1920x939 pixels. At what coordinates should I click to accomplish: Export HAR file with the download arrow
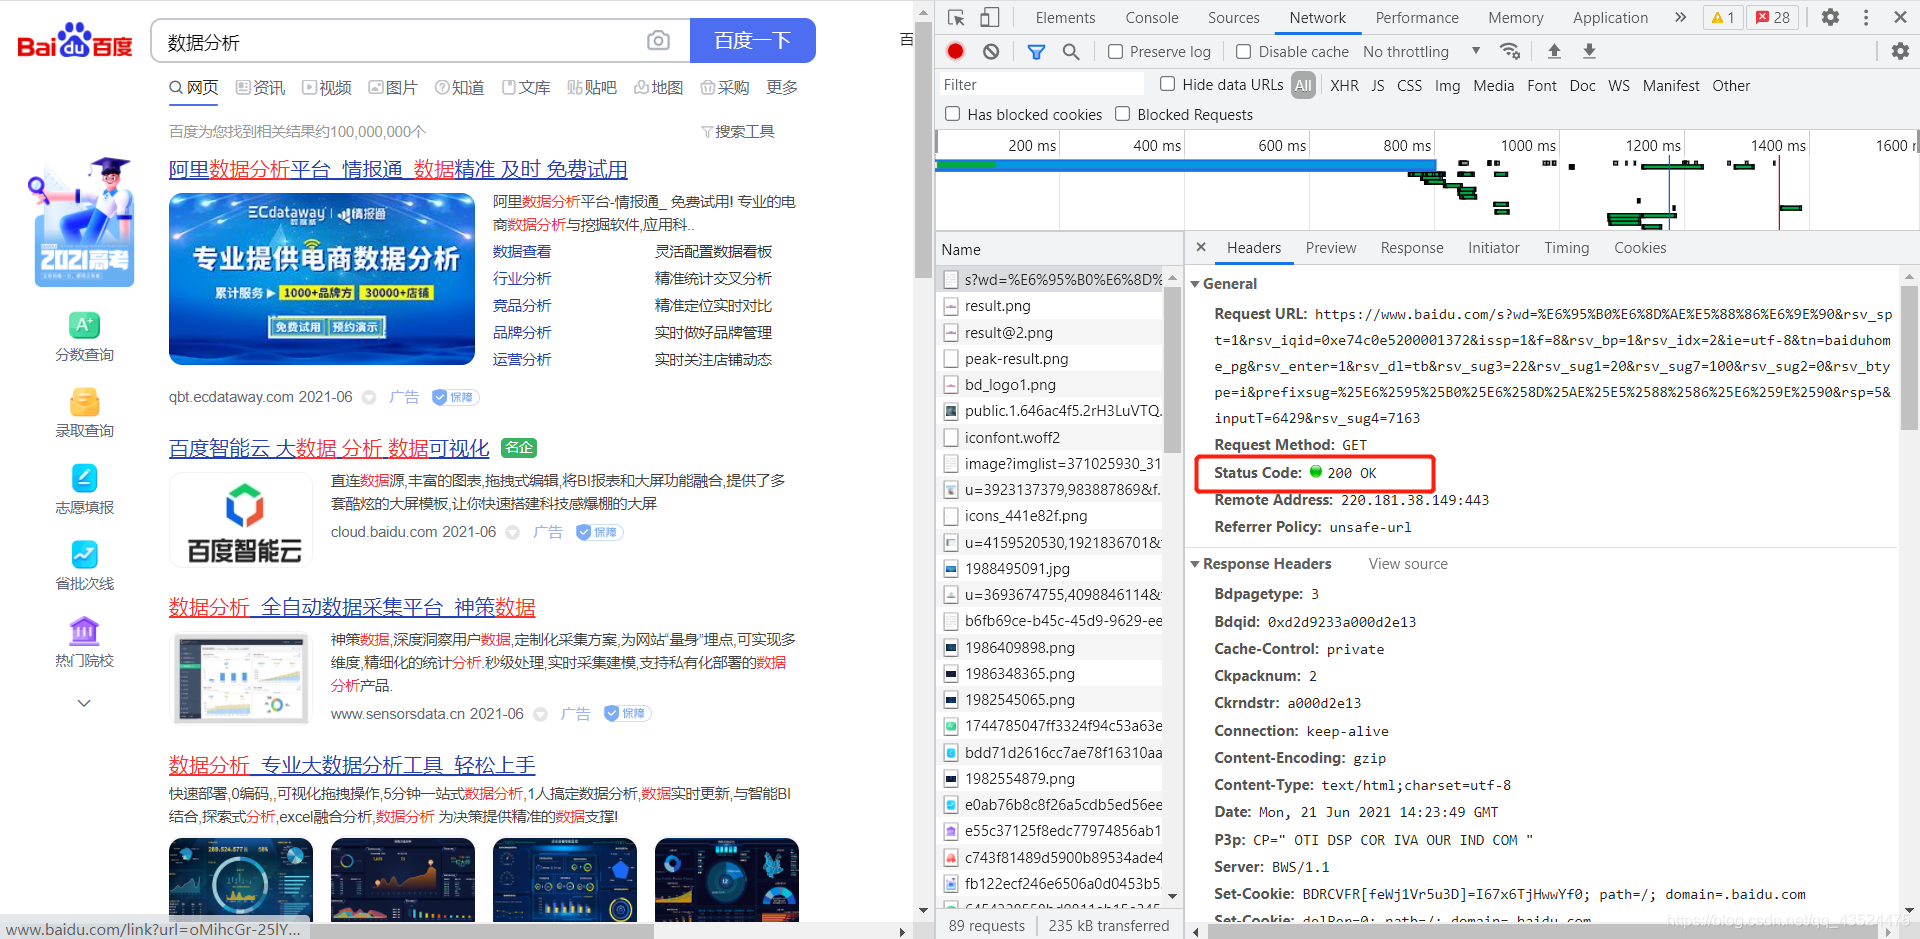pyautogui.click(x=1589, y=51)
